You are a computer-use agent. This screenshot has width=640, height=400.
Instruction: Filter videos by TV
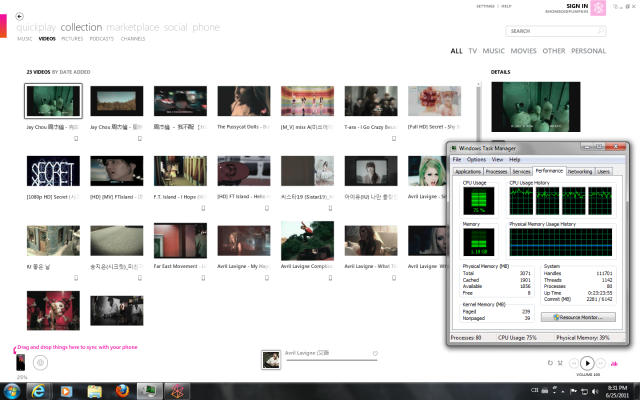(x=473, y=51)
